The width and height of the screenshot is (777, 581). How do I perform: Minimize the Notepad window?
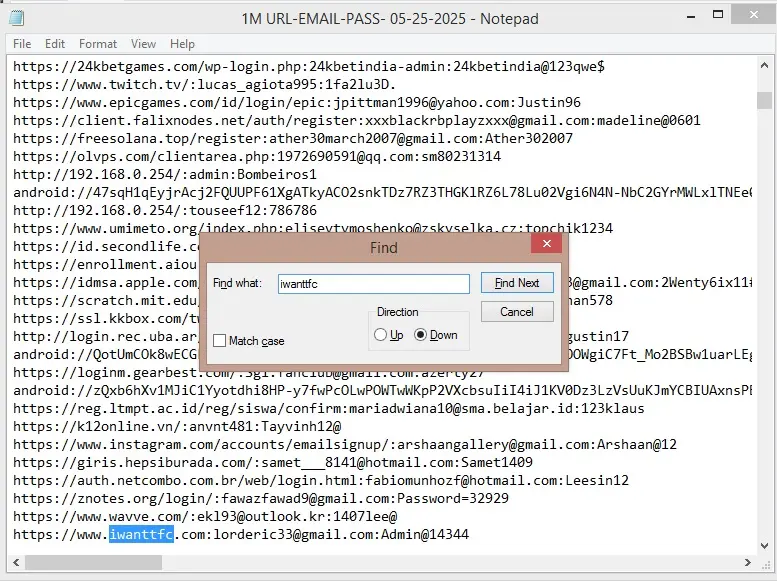coord(691,17)
